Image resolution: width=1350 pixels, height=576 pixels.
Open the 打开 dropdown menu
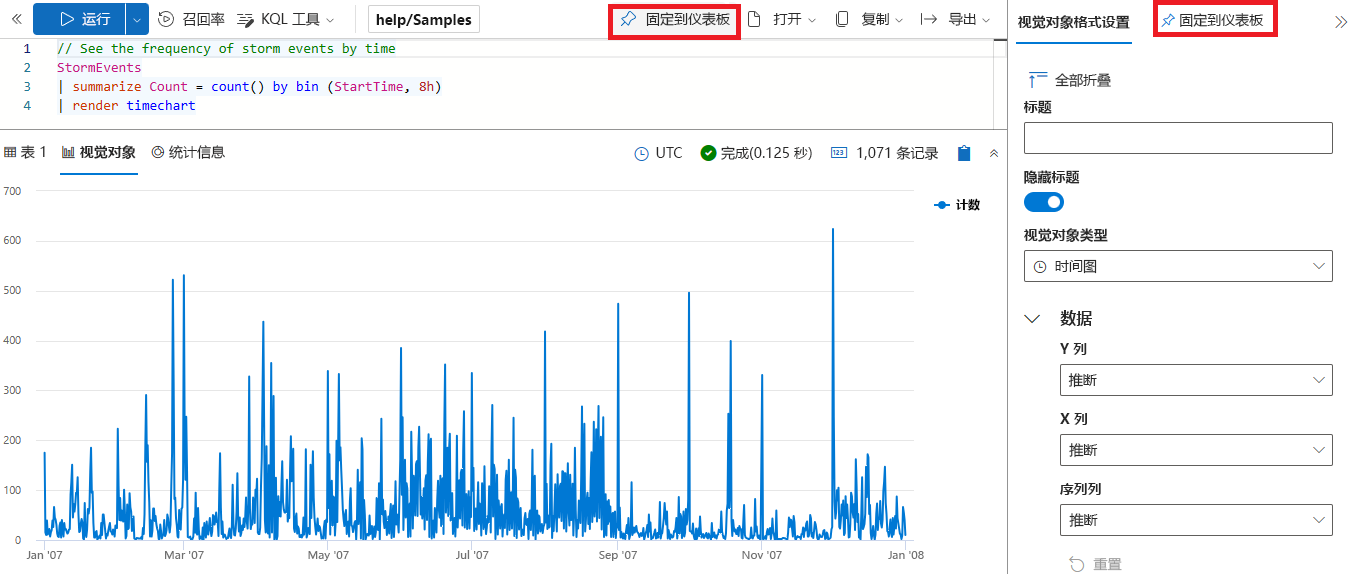tap(782, 19)
